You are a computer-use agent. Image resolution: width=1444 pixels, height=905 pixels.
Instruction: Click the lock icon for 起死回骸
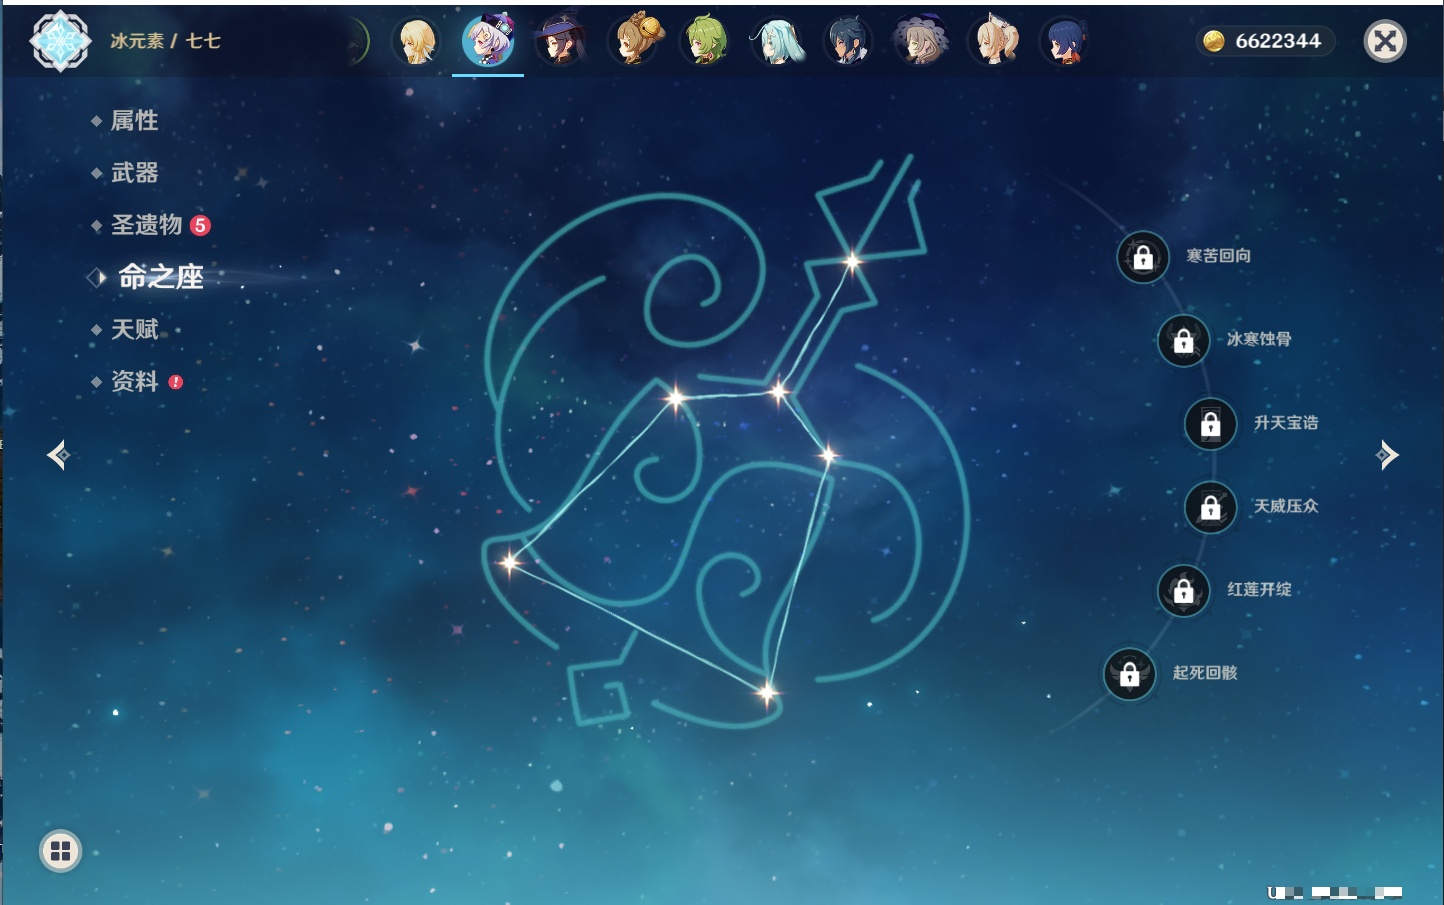point(1130,674)
